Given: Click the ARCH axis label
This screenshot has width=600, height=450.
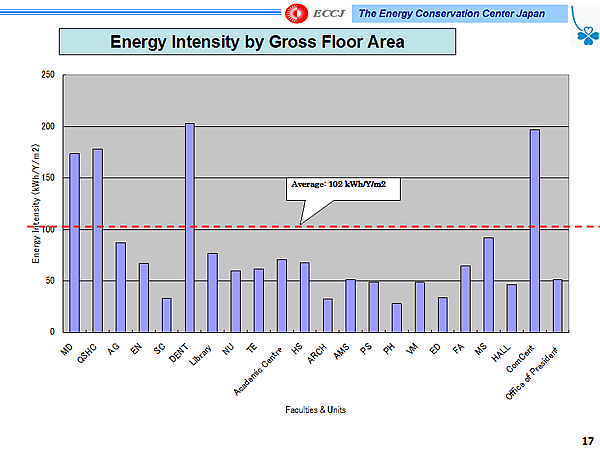Looking at the screenshot, I should [x=317, y=354].
